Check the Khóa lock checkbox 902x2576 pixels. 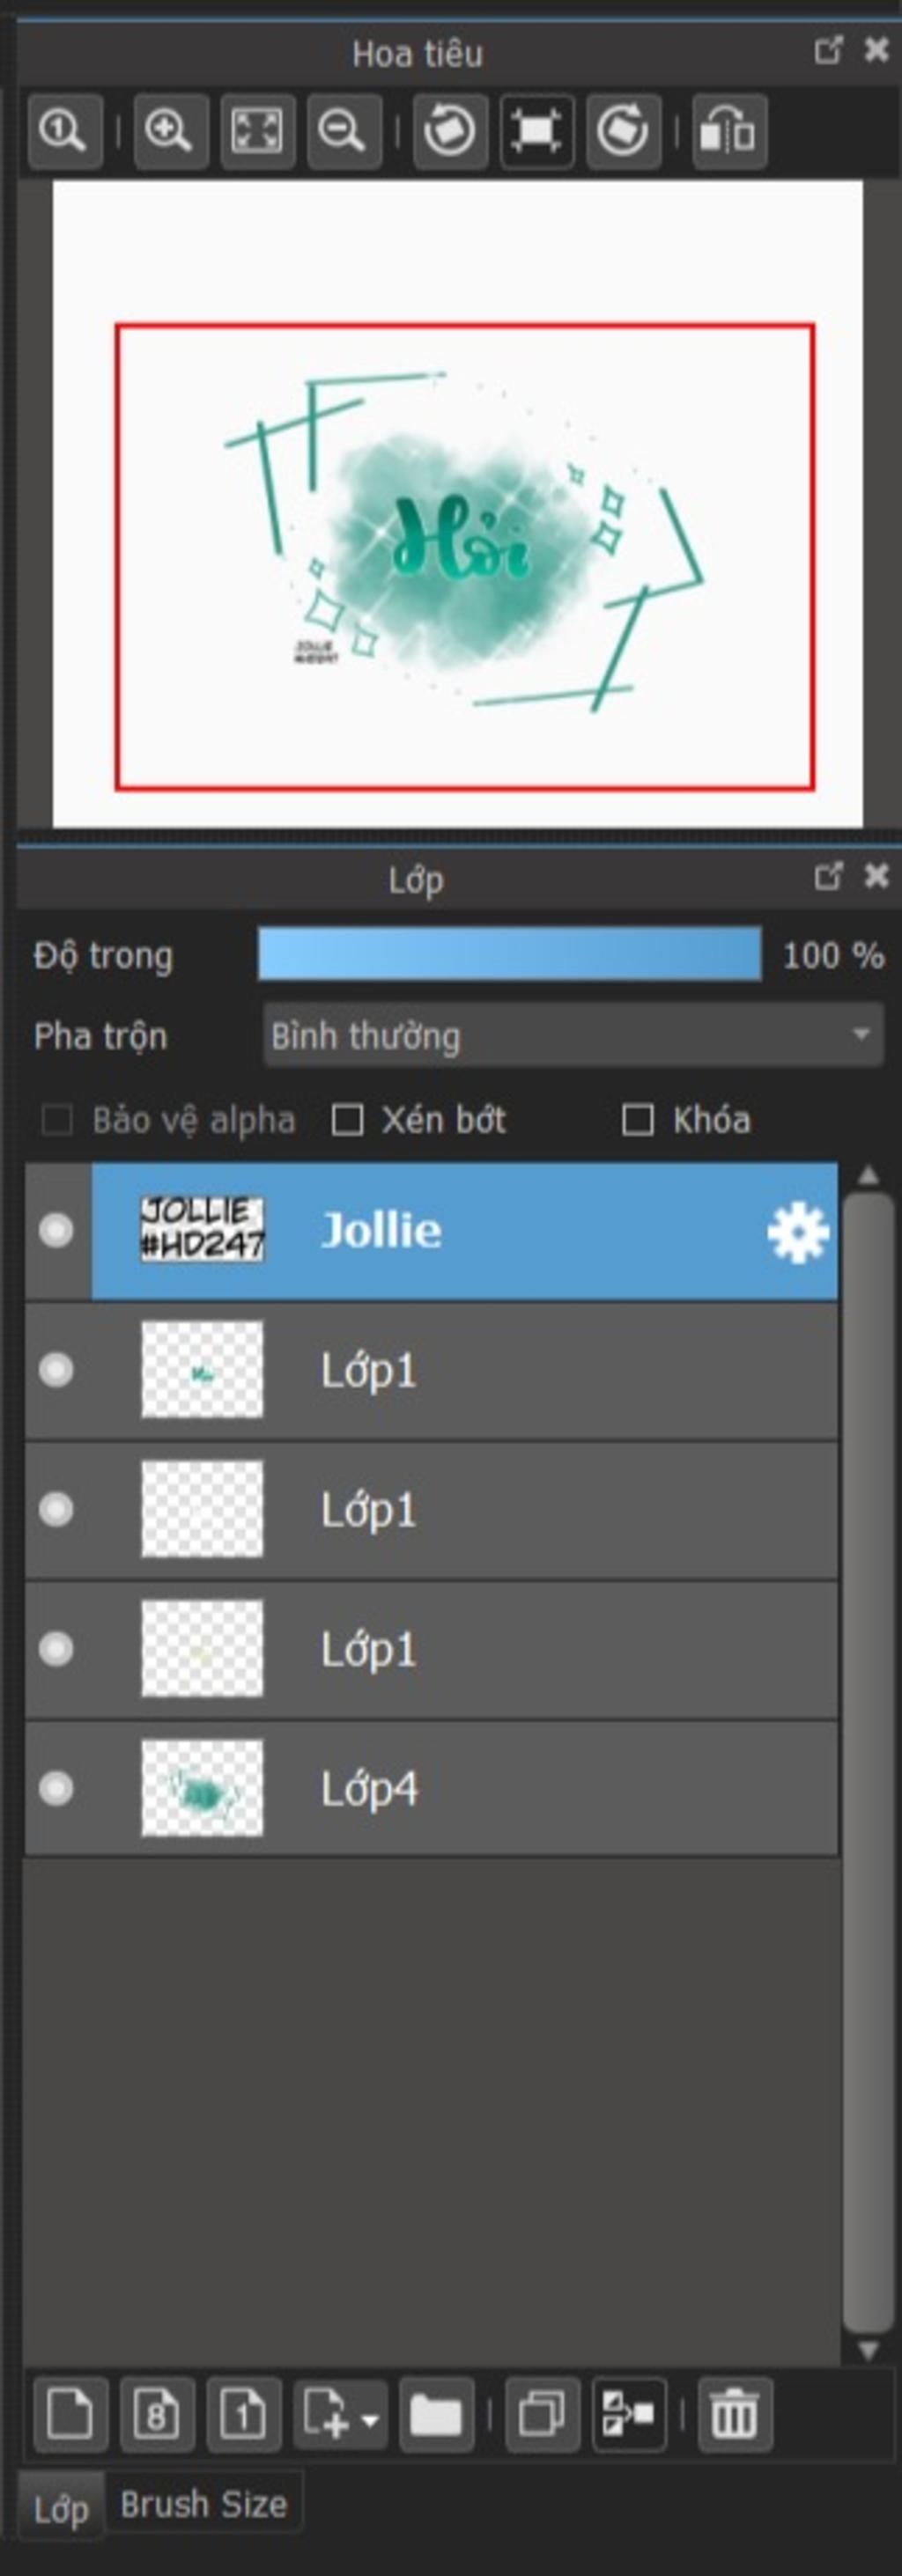637,1120
